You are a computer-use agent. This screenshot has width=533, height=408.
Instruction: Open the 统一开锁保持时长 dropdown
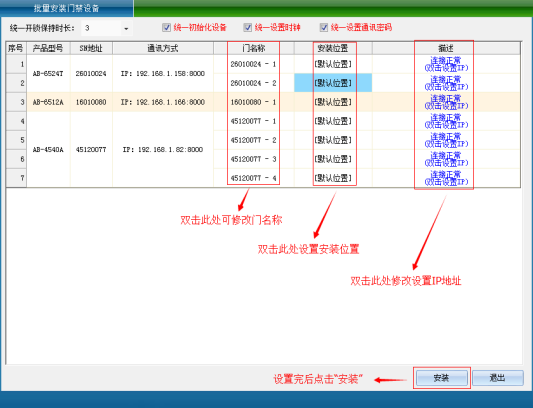click(x=126, y=29)
